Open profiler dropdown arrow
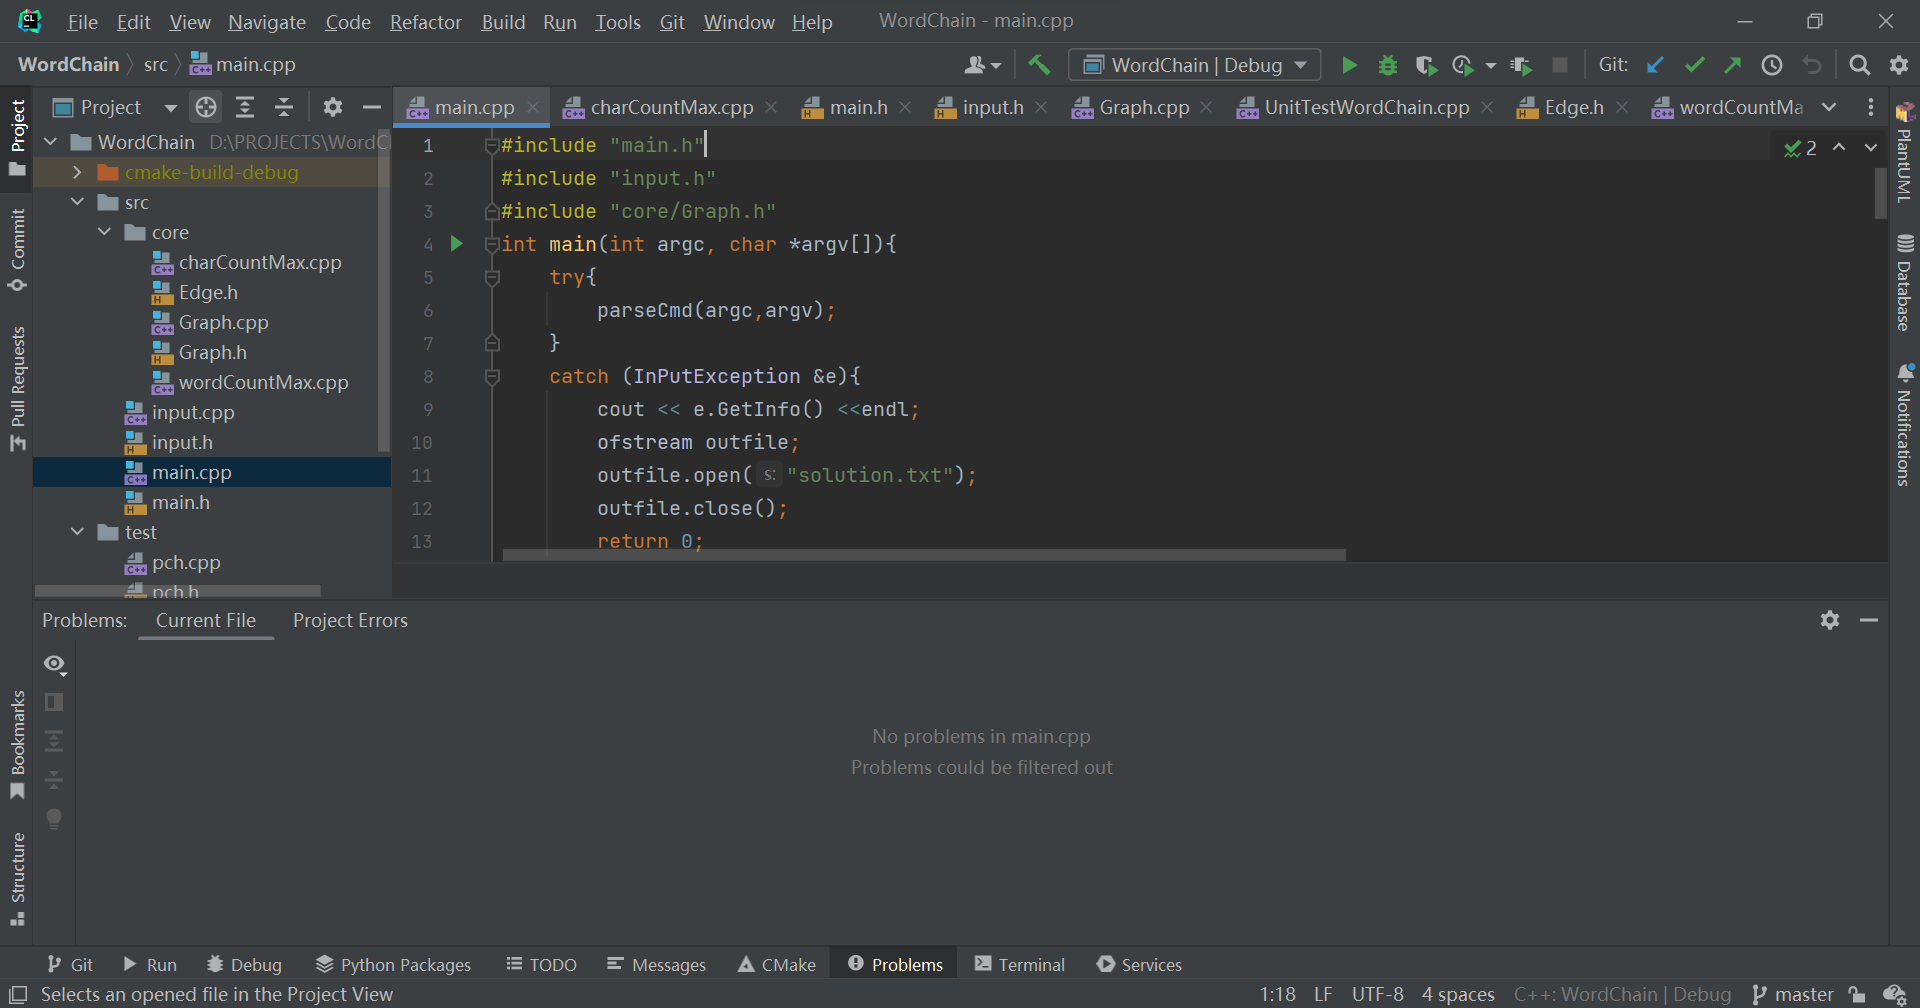The height and width of the screenshot is (1008, 1920). pyautogui.click(x=1490, y=65)
